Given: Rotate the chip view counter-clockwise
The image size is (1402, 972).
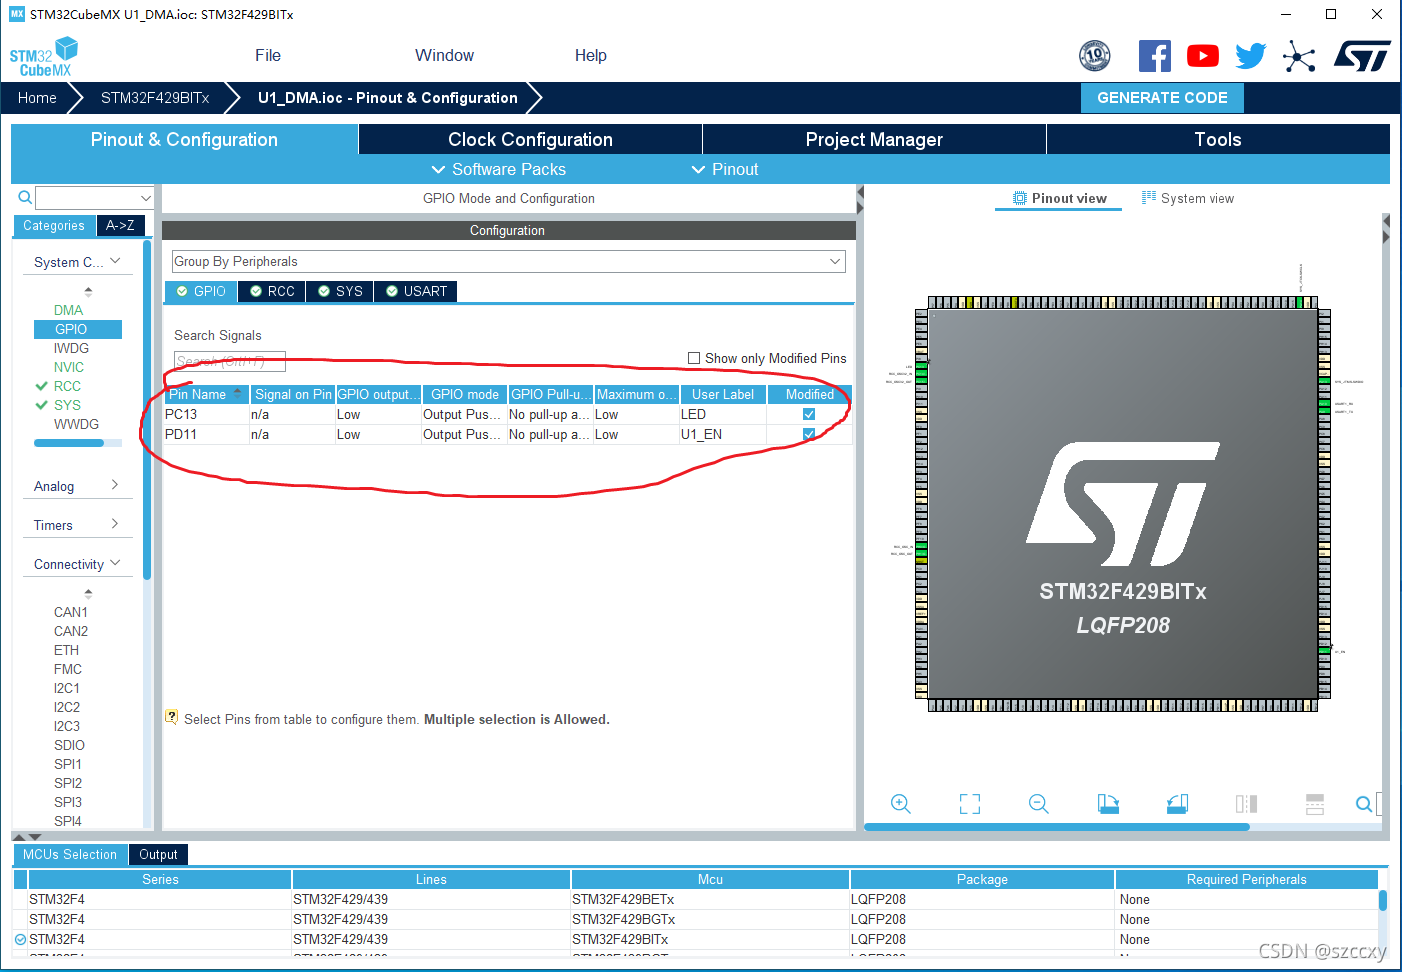Looking at the screenshot, I should pos(1177,804).
